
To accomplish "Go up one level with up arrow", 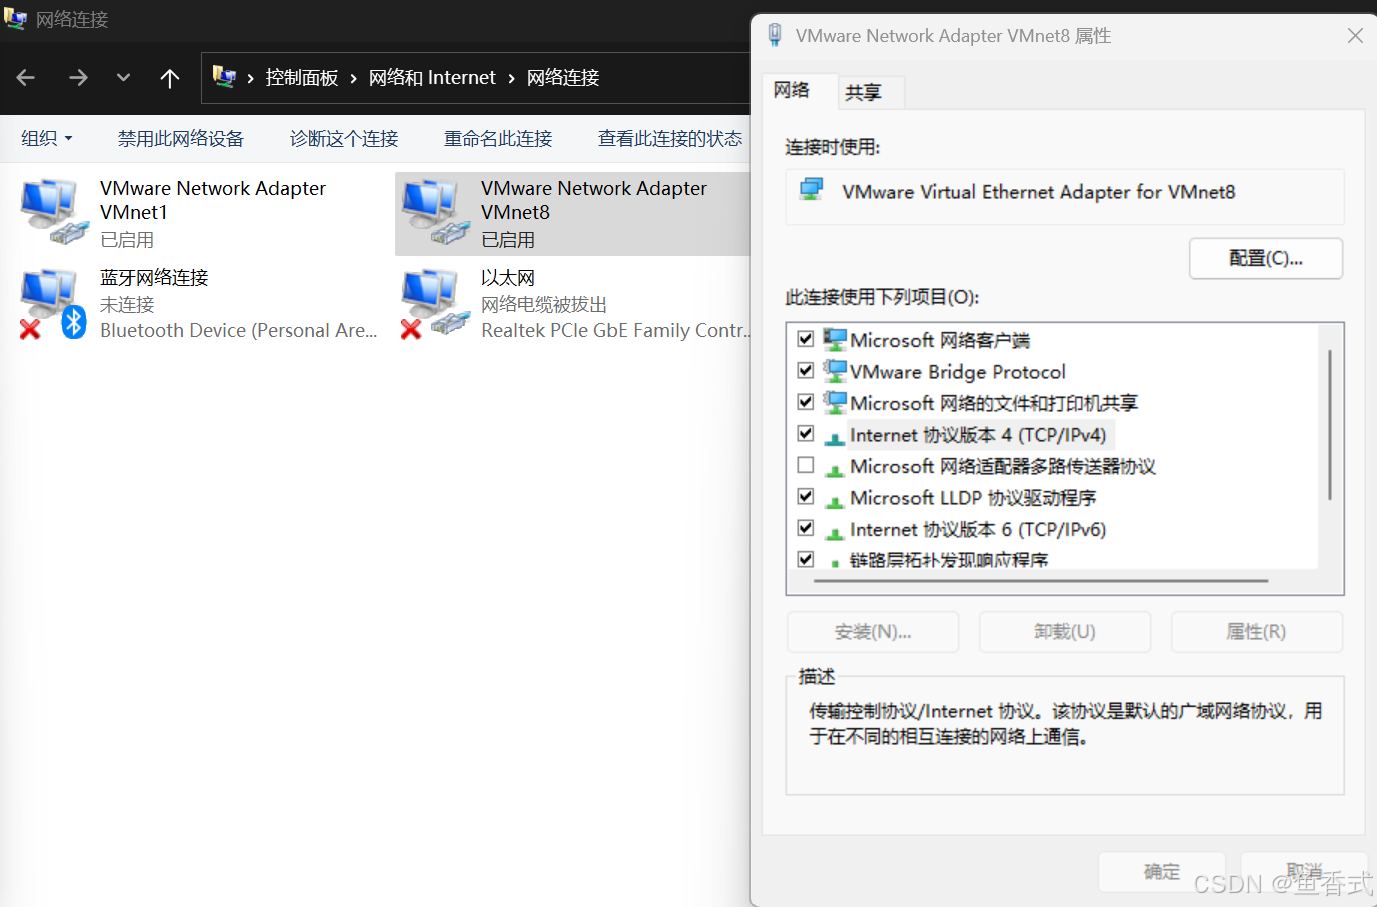I will (x=170, y=78).
